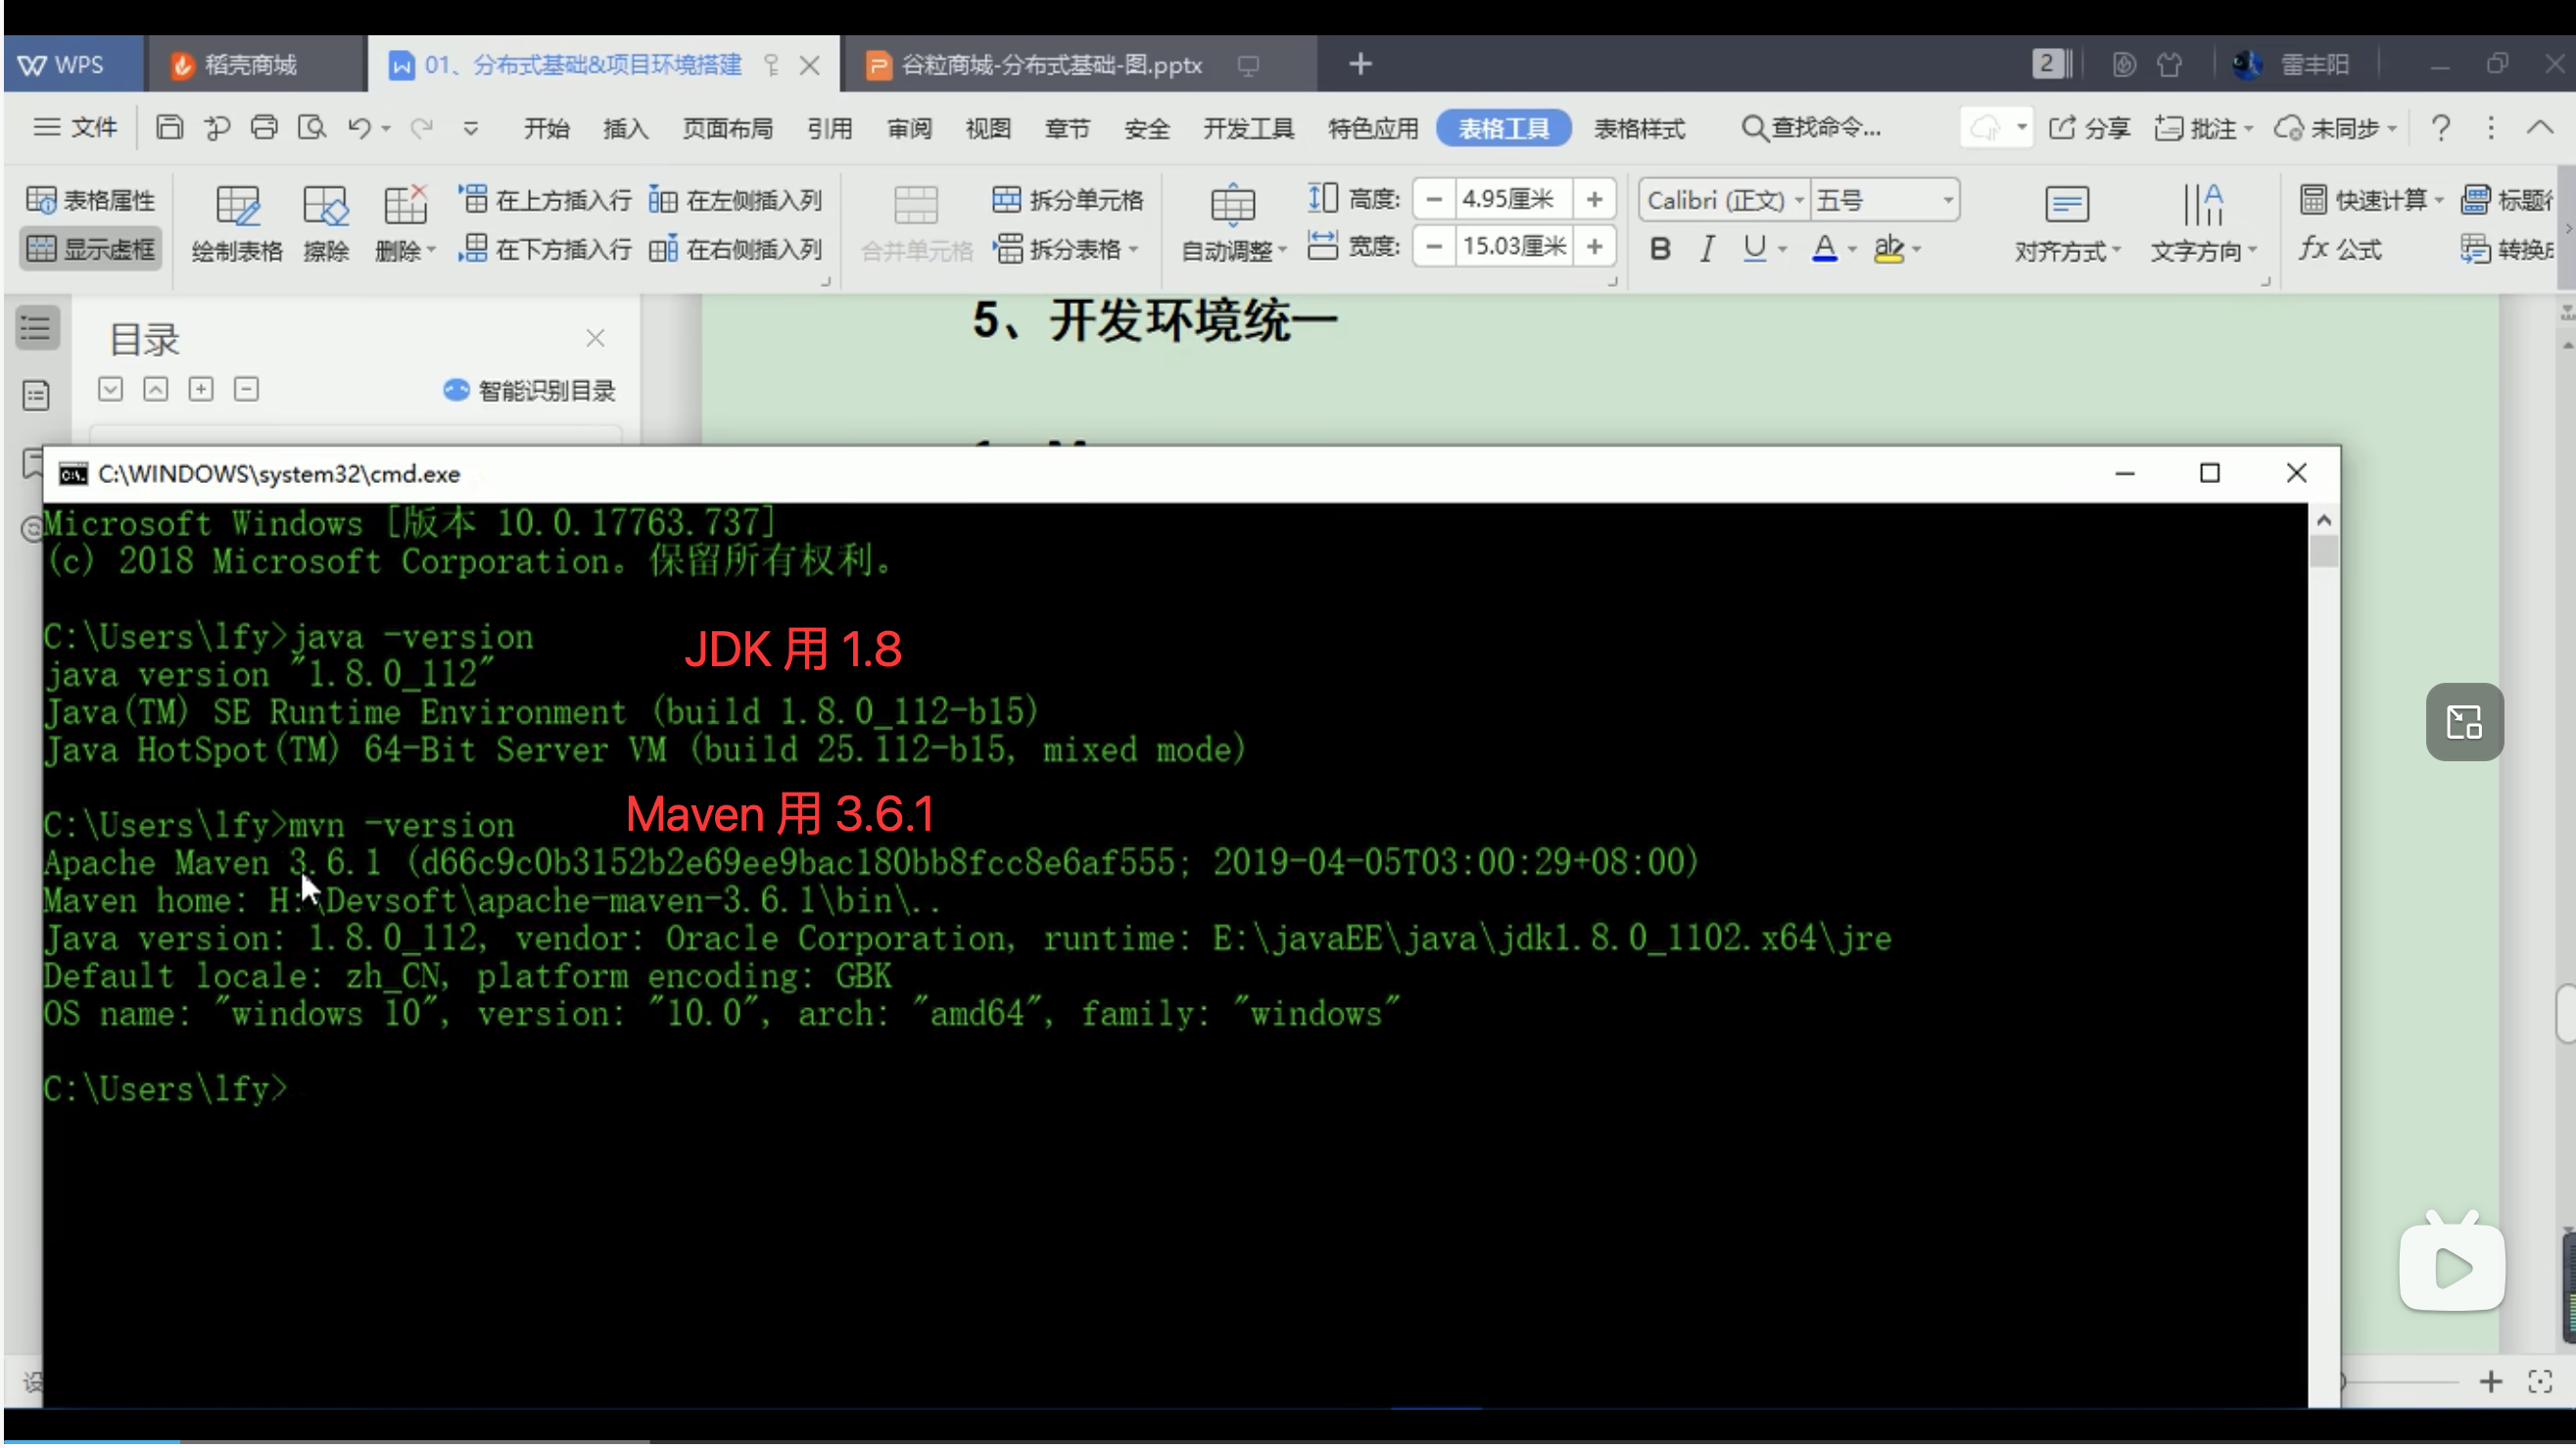Click the Save icon in quick toolbar
The image size is (2576, 1448).
tap(169, 127)
